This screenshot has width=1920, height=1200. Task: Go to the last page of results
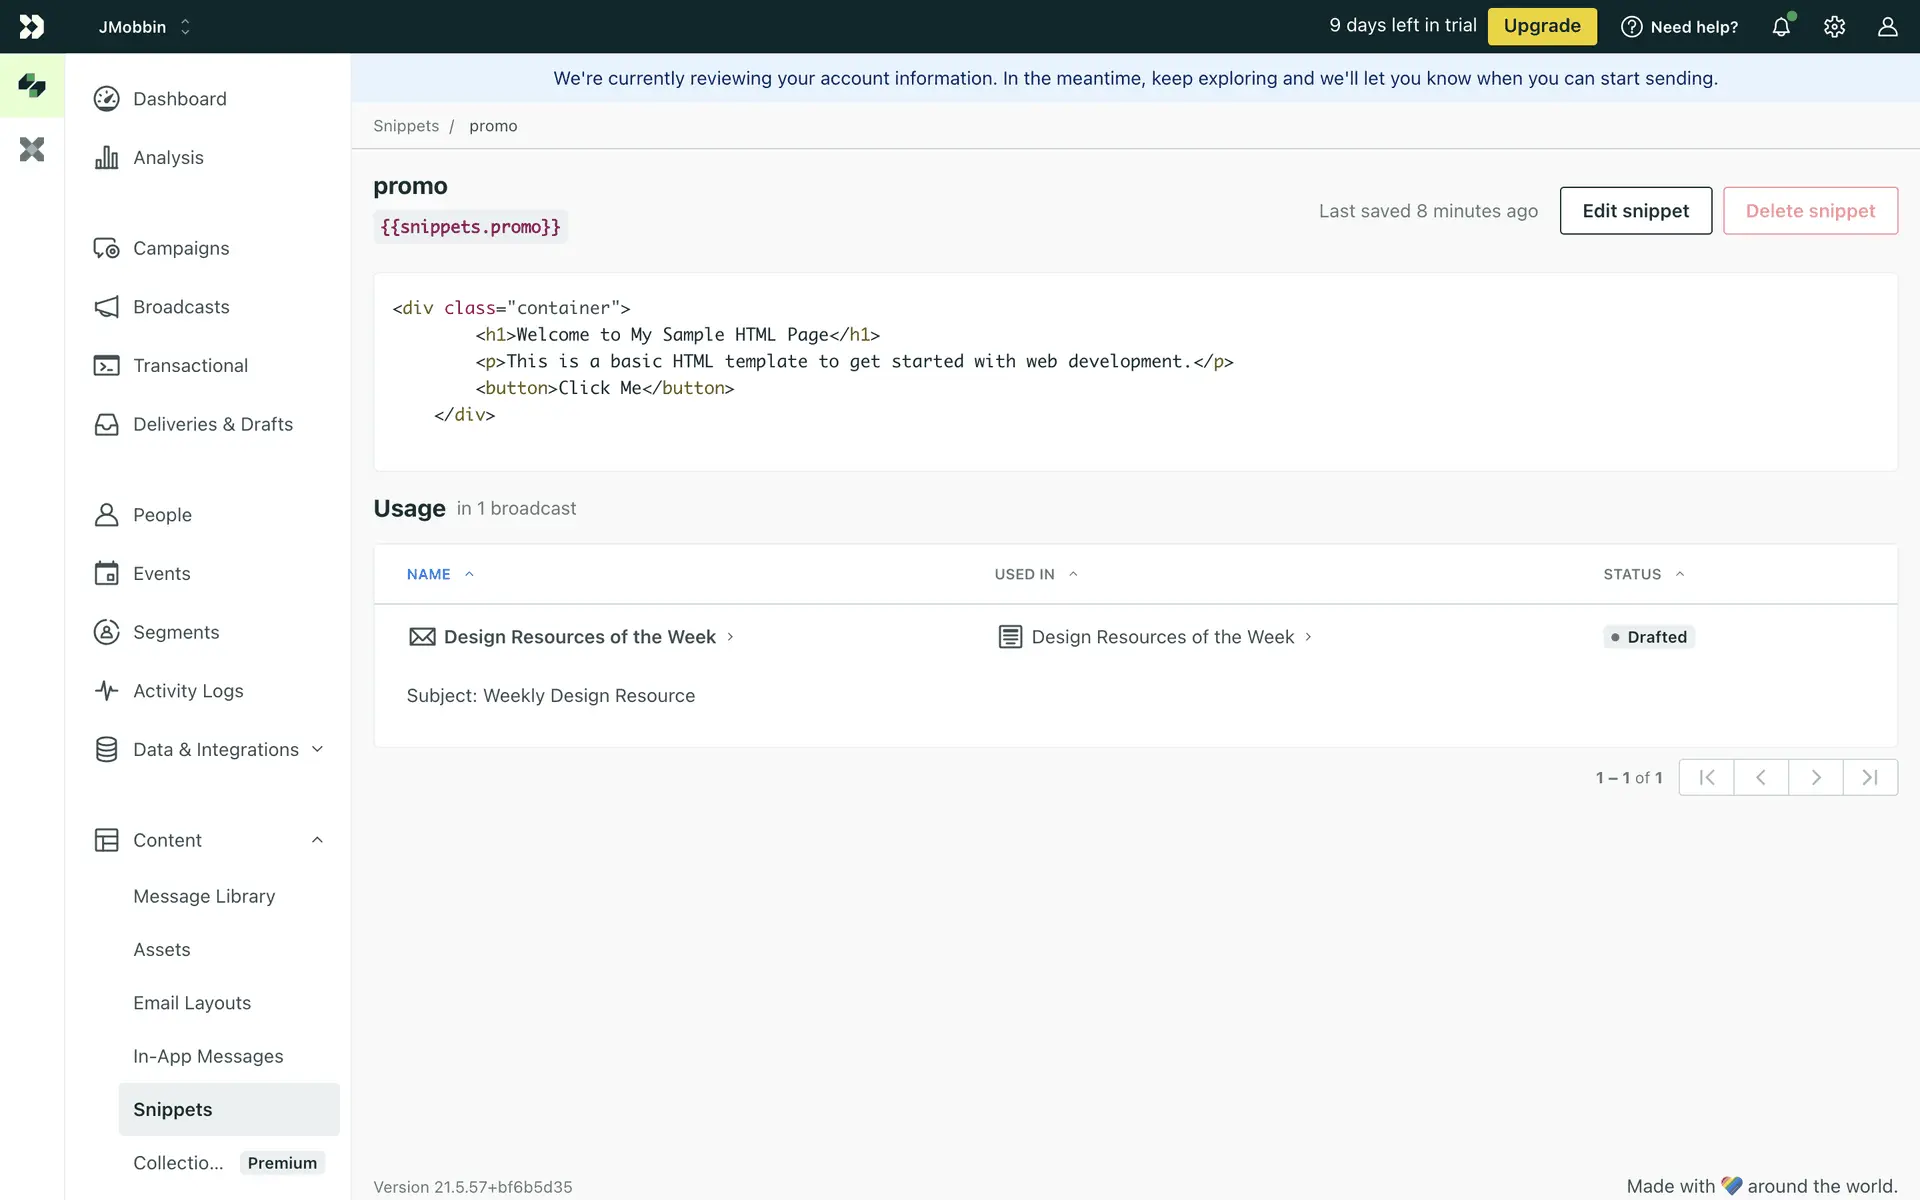[x=1869, y=777]
